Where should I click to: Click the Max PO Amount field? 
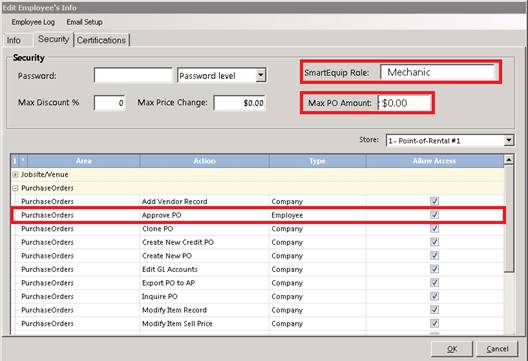(404, 103)
